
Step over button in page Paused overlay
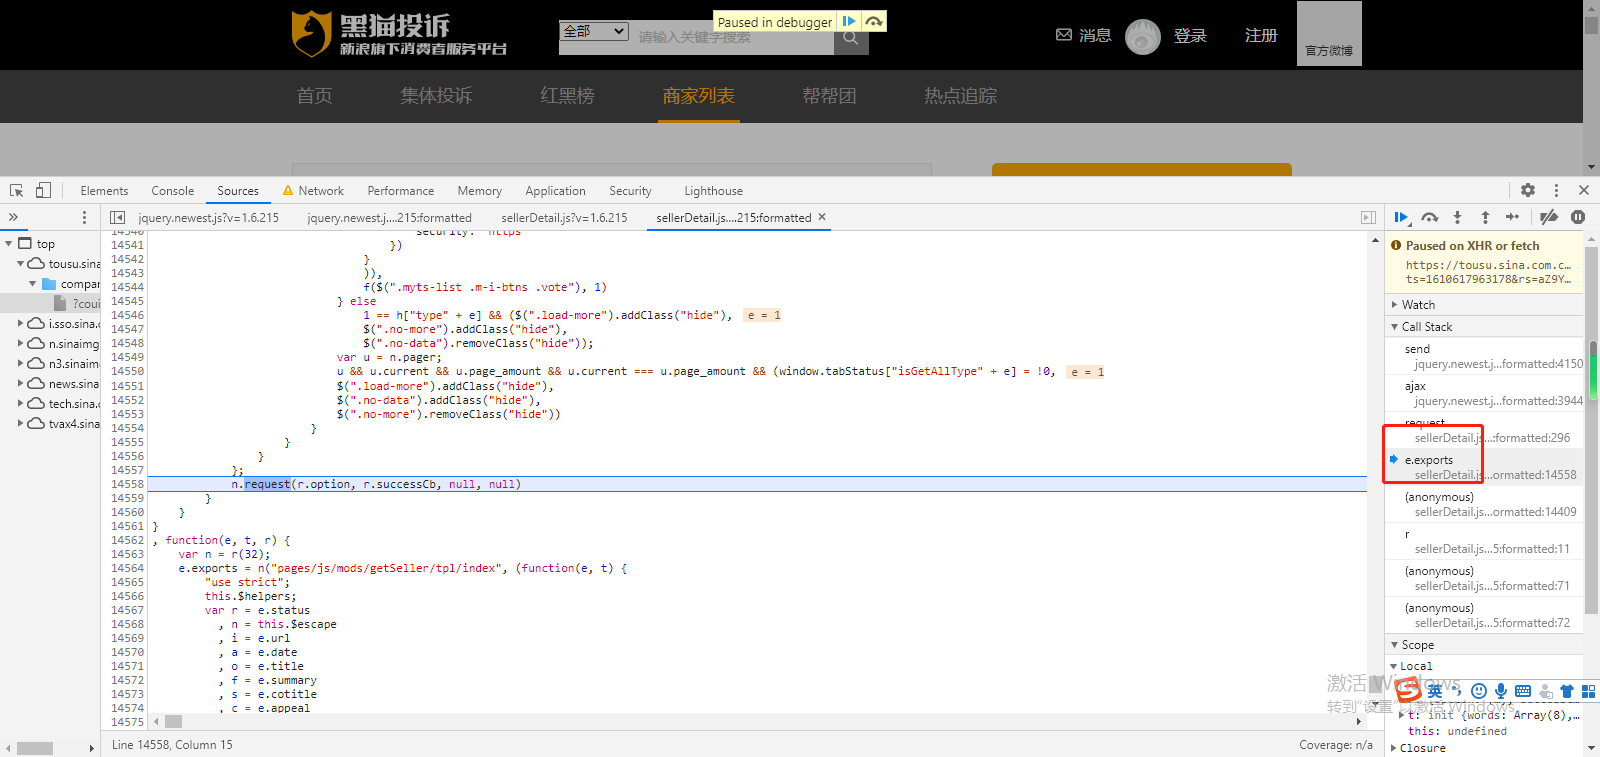click(x=874, y=21)
